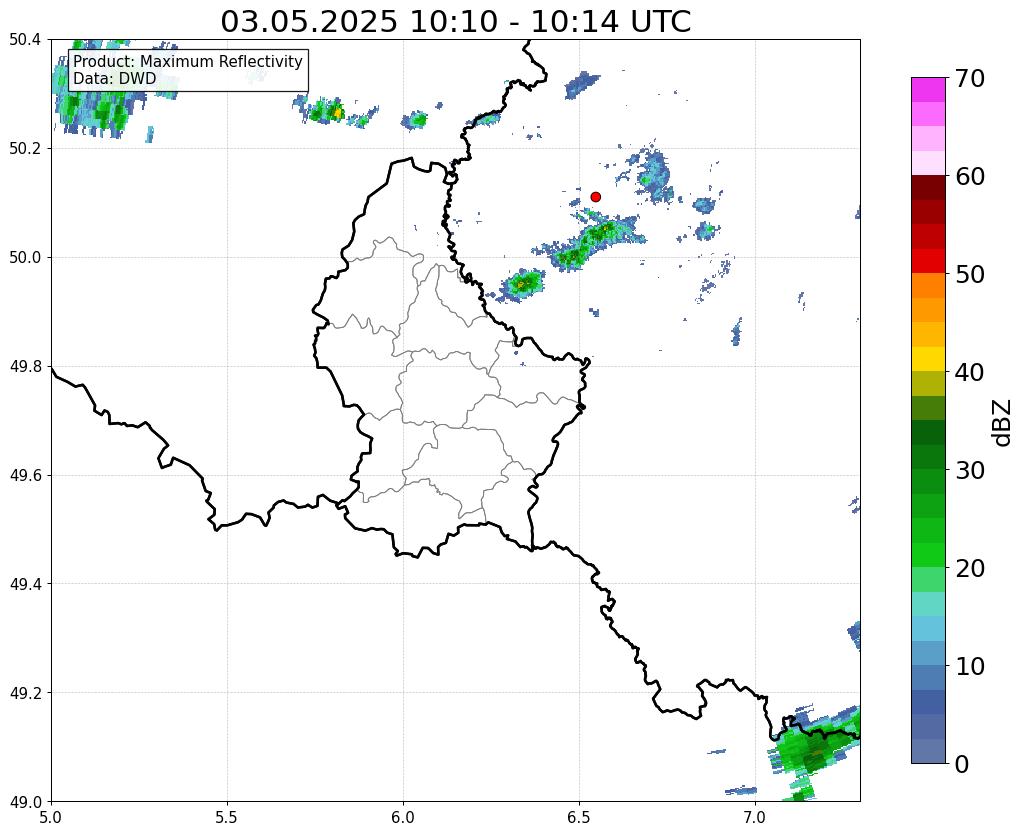Click the colorbar tick label 10

pos(969,666)
